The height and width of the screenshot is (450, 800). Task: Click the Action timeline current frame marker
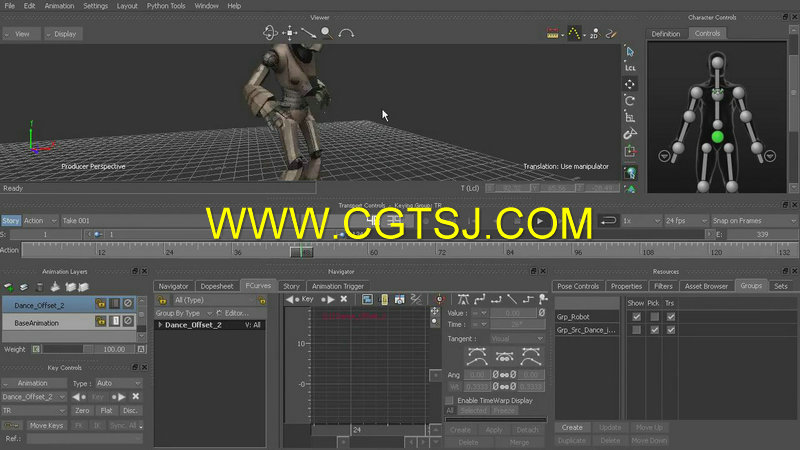(302, 252)
